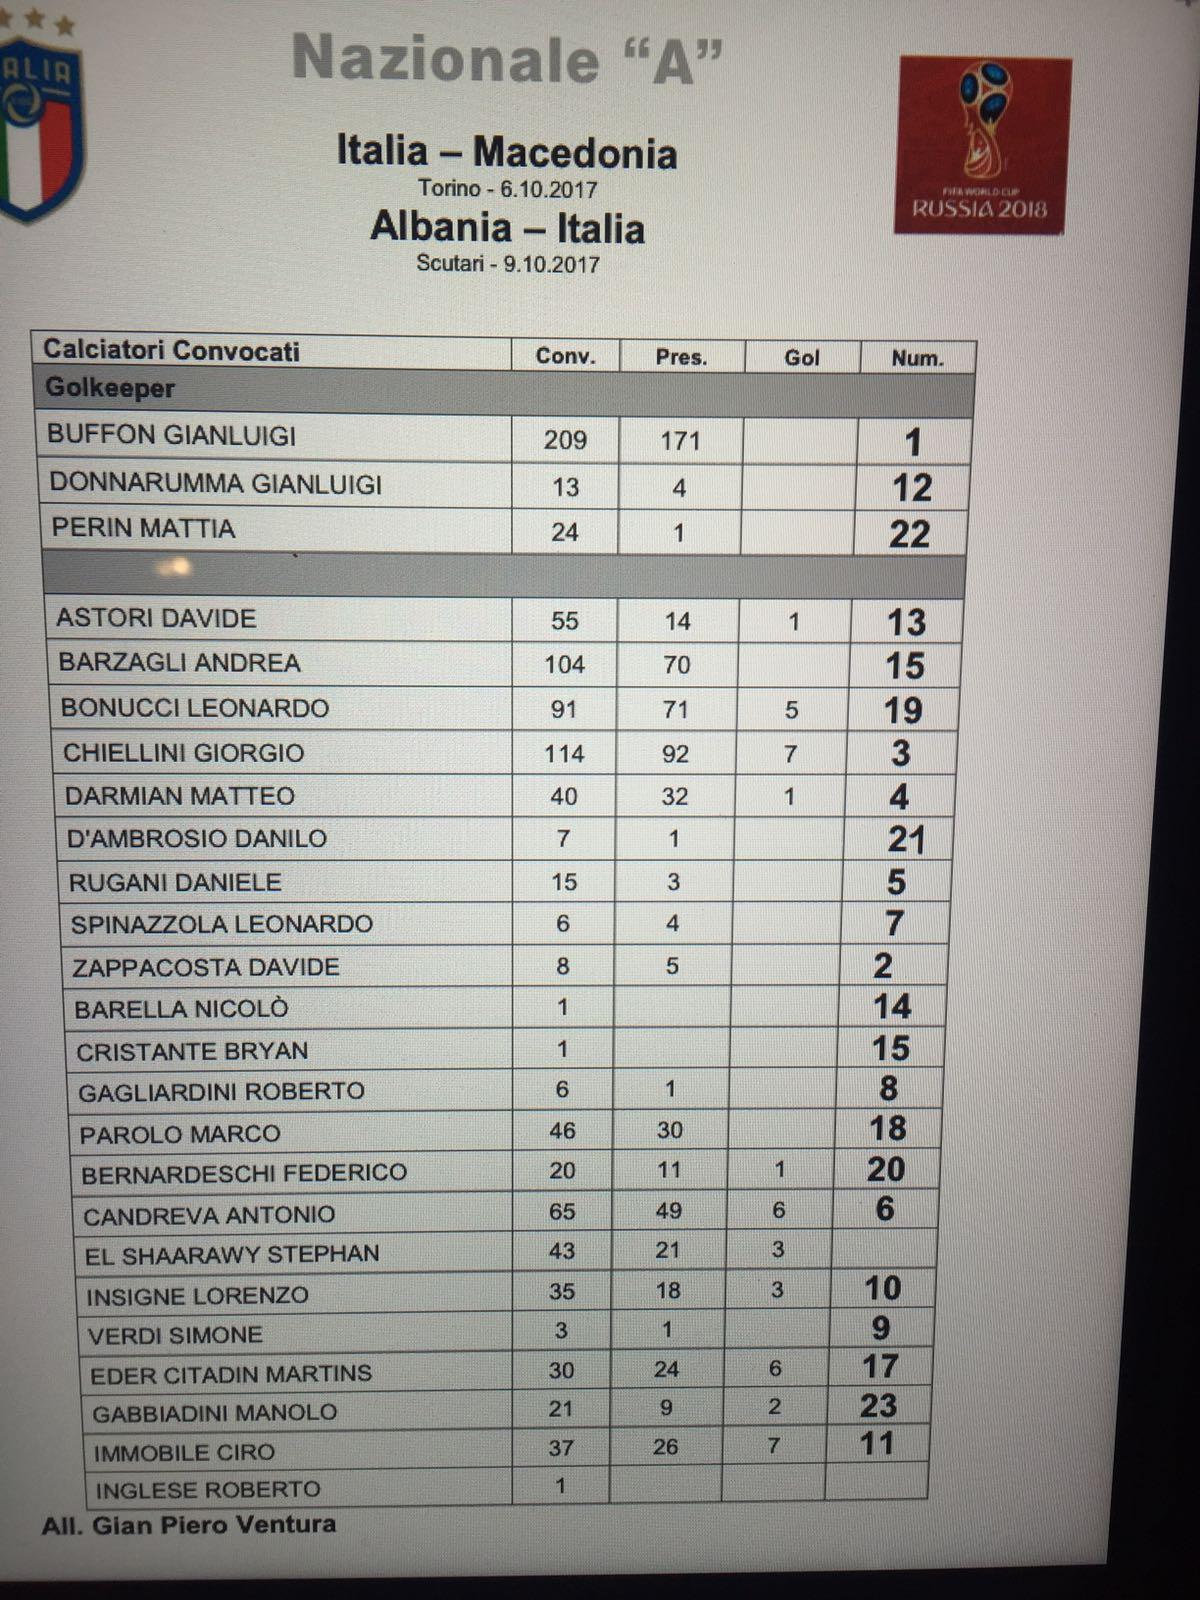Click the Calciatori Convocati column header
This screenshot has width=1200, height=1600.
pyautogui.click(x=171, y=350)
